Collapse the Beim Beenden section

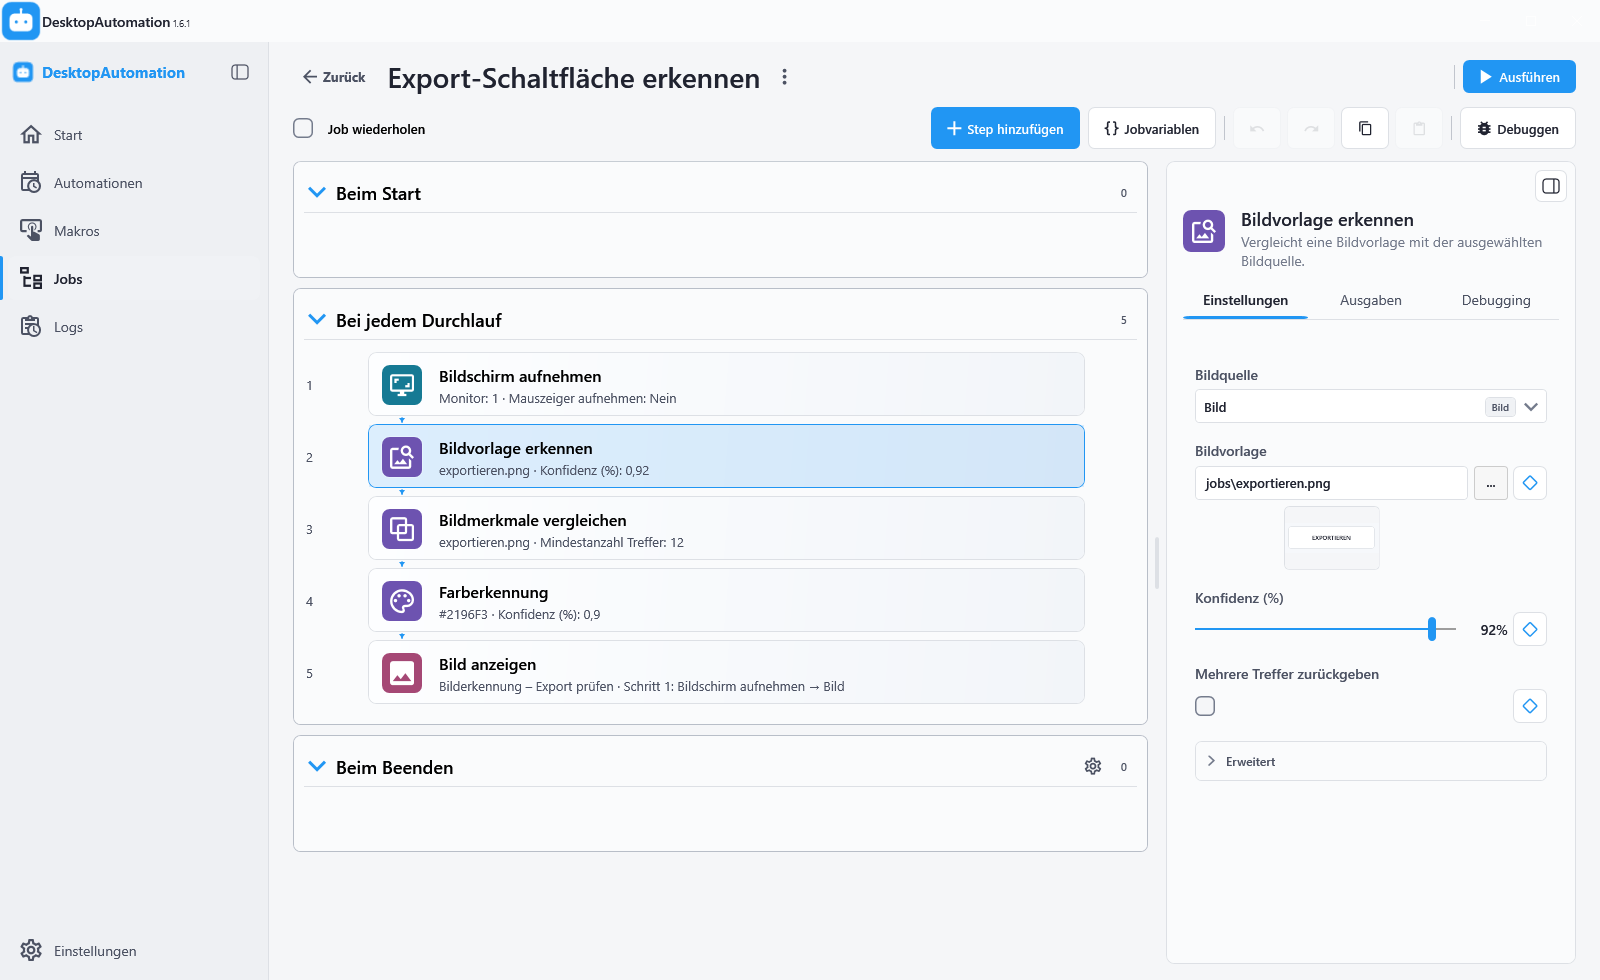[317, 766]
